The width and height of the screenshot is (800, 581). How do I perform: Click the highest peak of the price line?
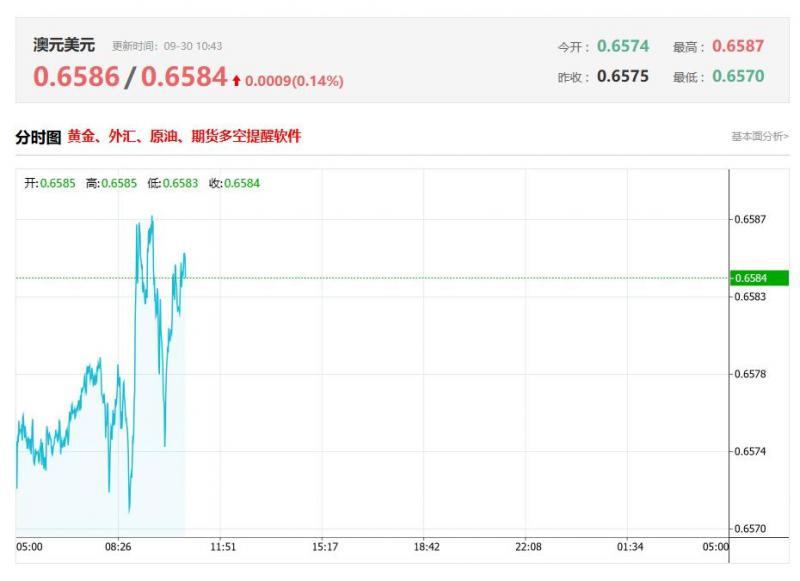tap(152, 217)
